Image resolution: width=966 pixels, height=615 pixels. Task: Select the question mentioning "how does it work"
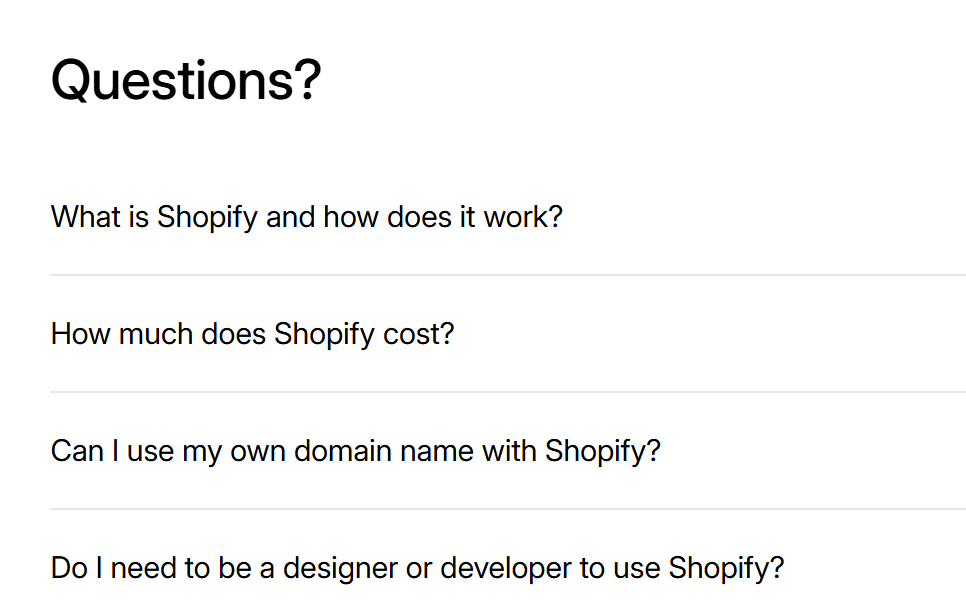[x=307, y=216]
